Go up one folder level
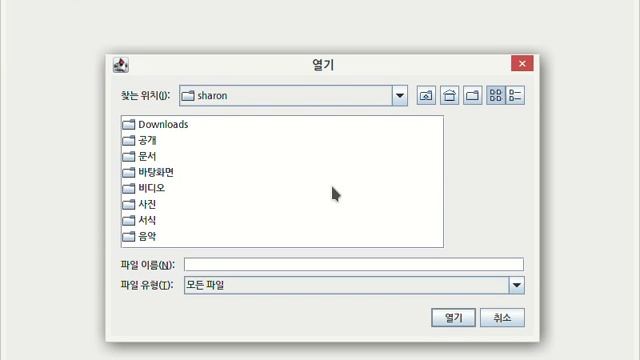The width and height of the screenshot is (640, 360). pos(426,96)
